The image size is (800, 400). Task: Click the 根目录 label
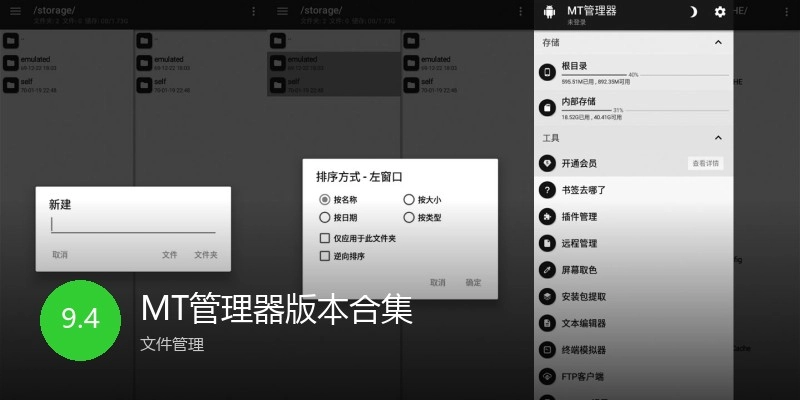(x=574, y=66)
